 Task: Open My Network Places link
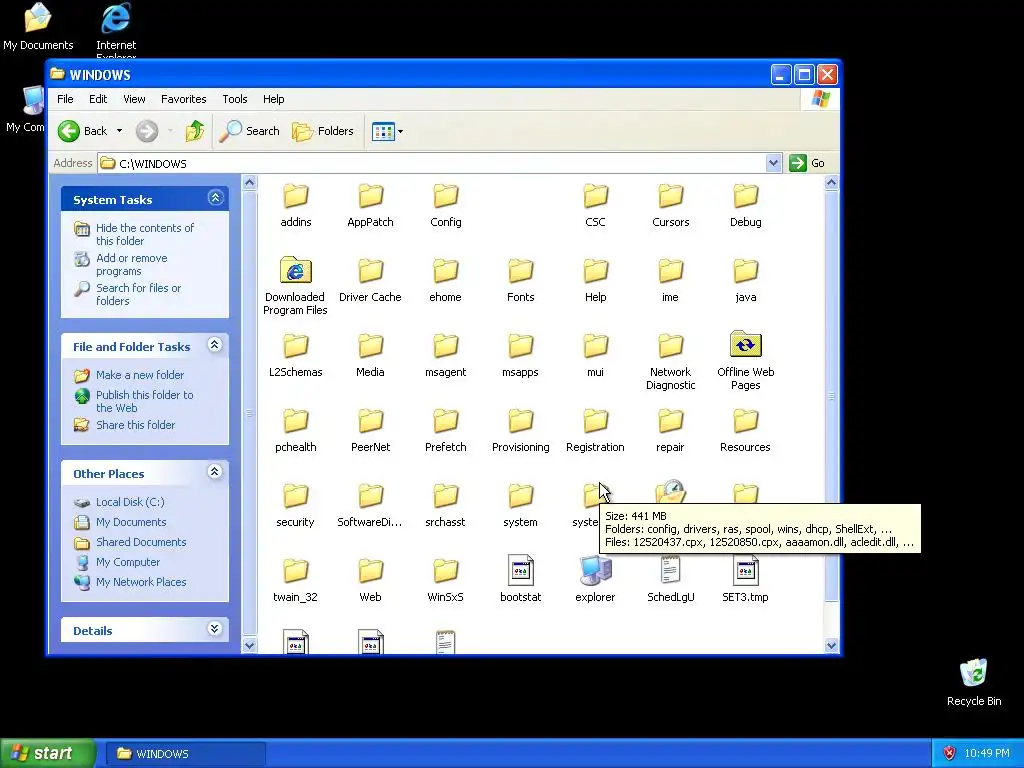click(x=141, y=583)
